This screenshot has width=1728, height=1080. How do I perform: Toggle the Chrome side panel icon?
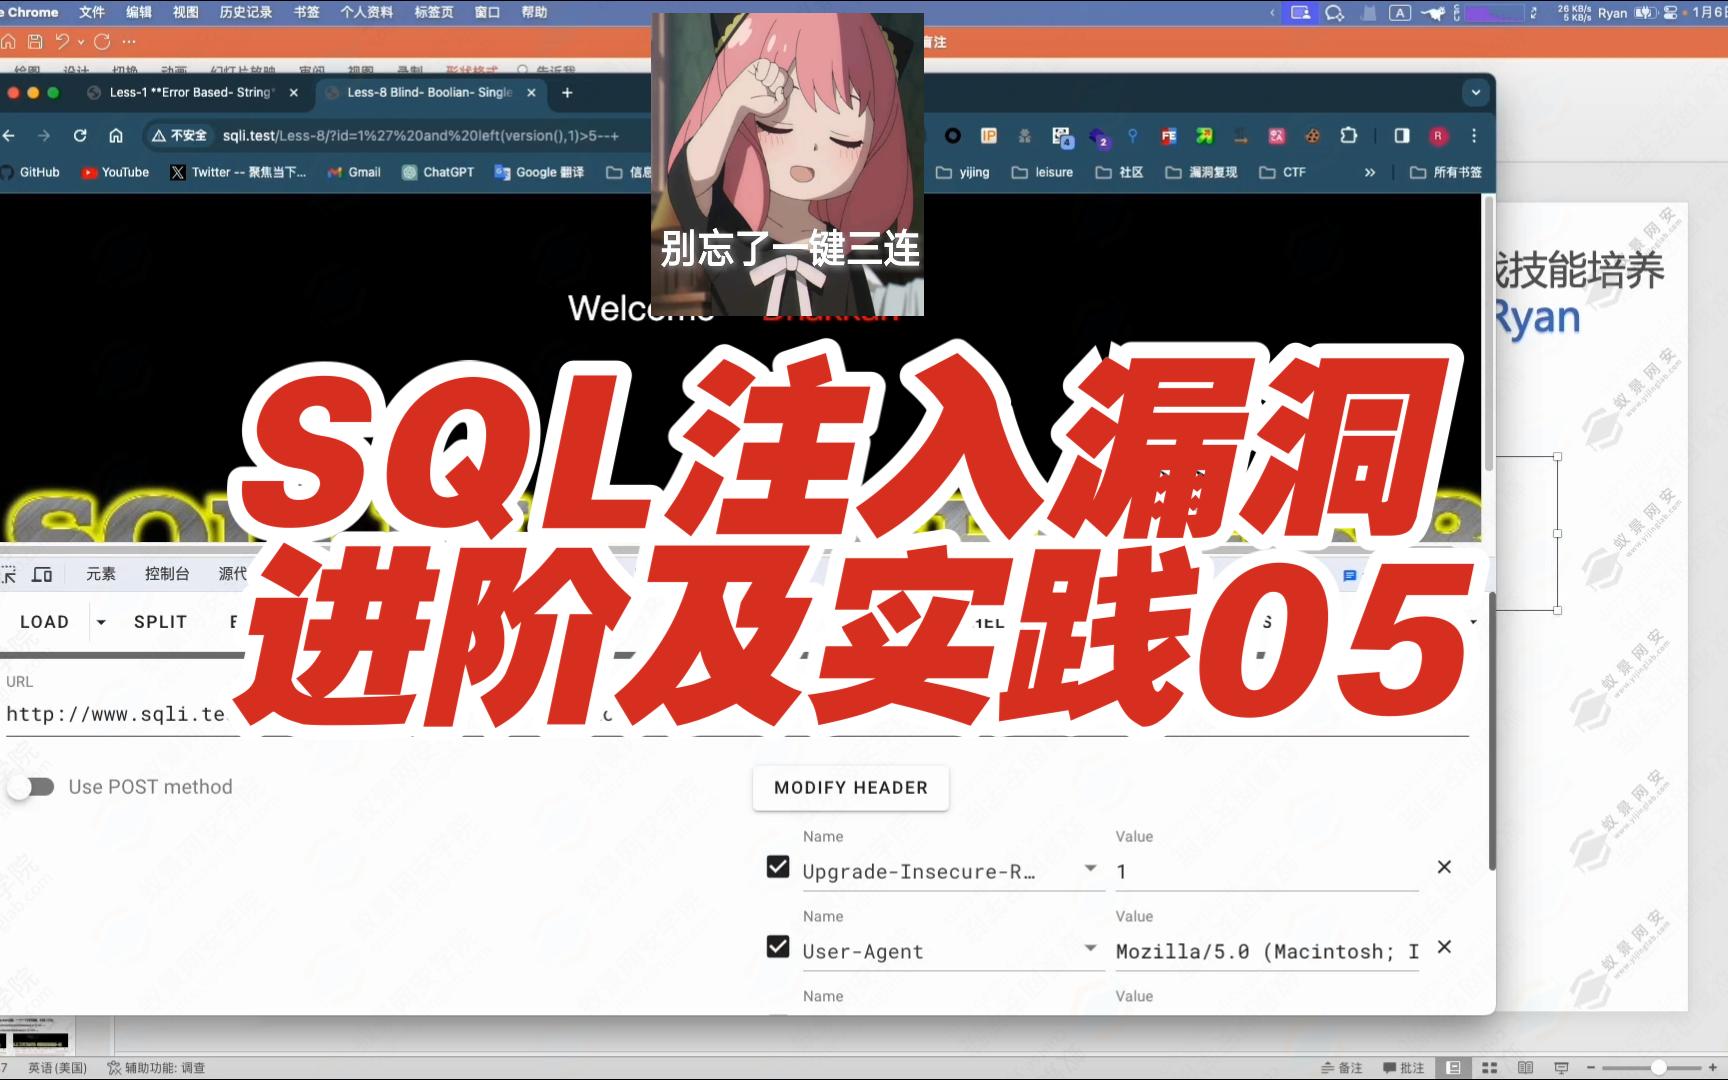pos(1402,136)
